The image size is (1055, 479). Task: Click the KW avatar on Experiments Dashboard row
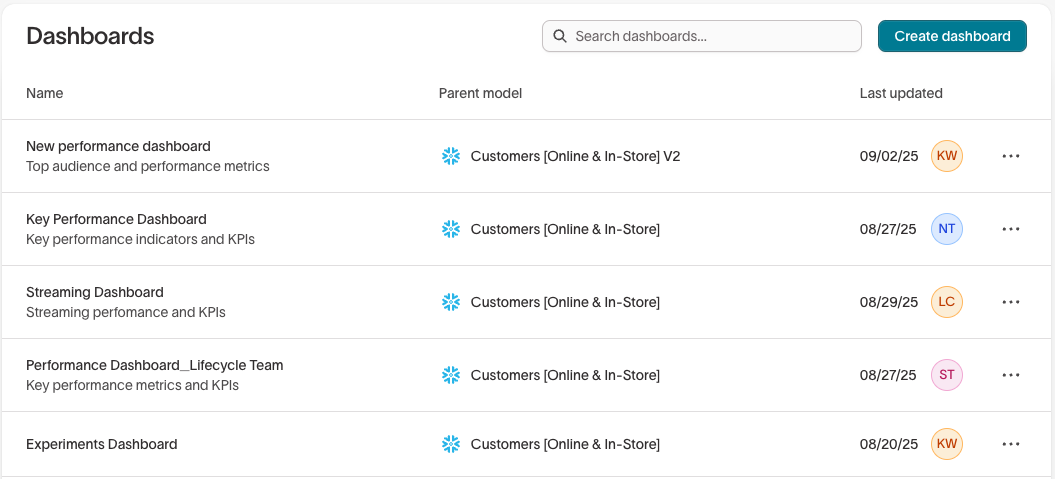946,444
